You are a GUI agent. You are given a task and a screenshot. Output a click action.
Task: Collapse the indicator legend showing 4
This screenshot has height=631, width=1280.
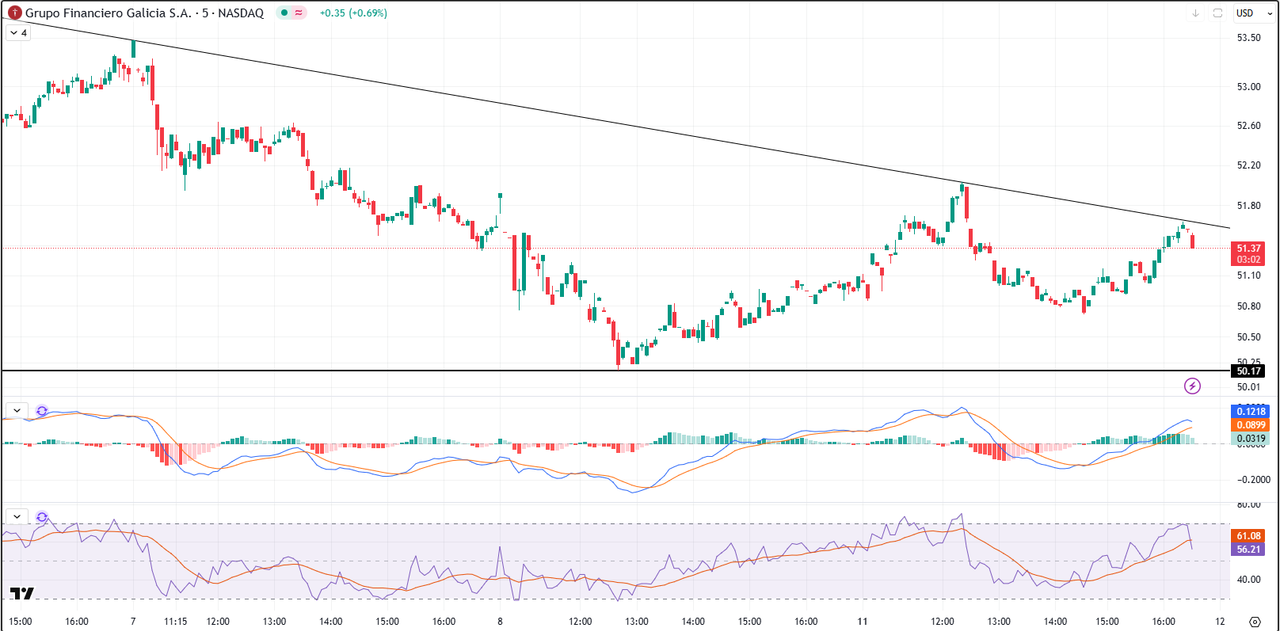(x=19, y=32)
